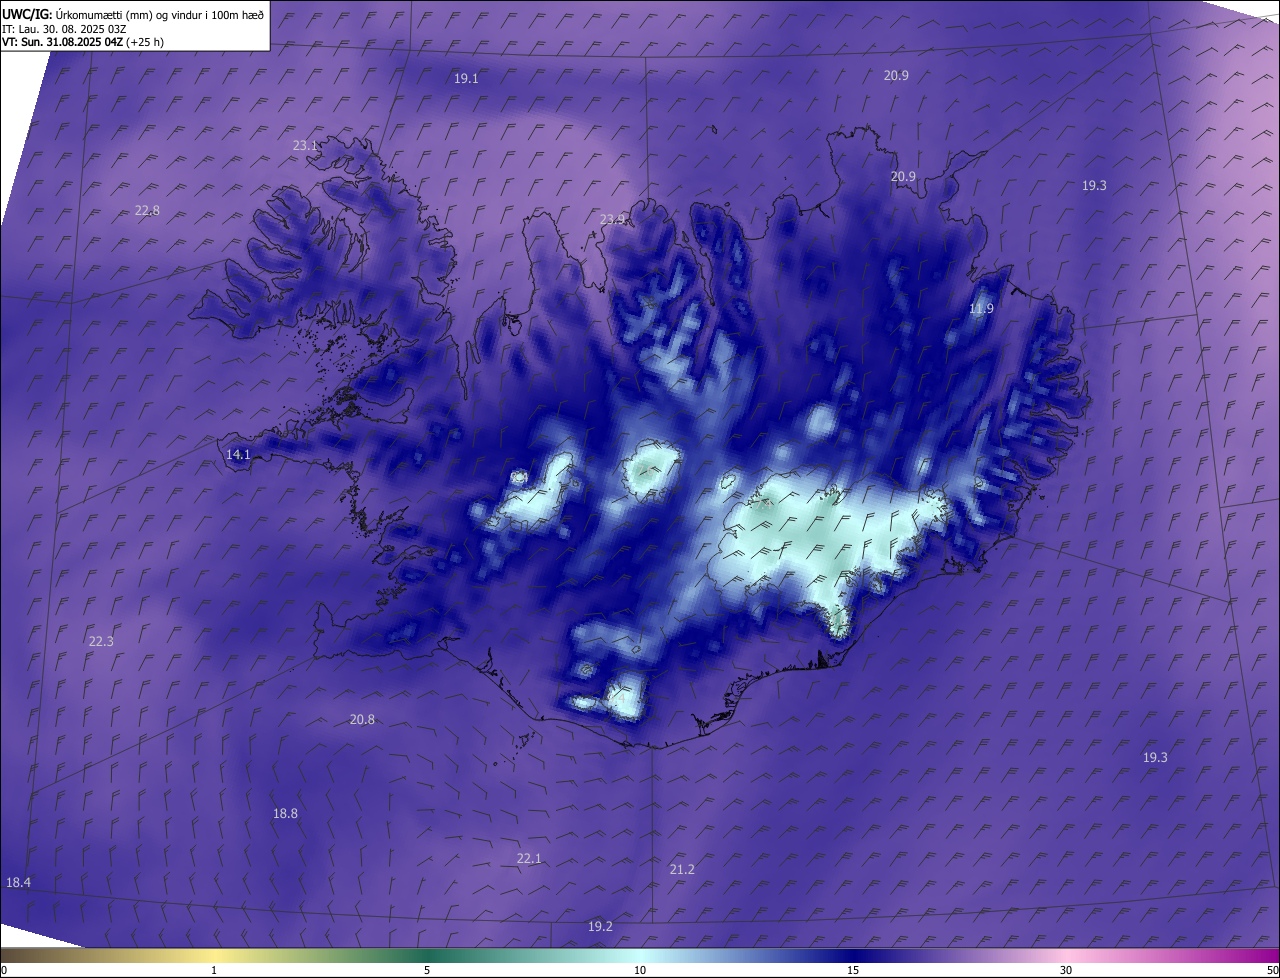Select the 22.3 value label
The image size is (1280, 978).
click(x=101, y=642)
